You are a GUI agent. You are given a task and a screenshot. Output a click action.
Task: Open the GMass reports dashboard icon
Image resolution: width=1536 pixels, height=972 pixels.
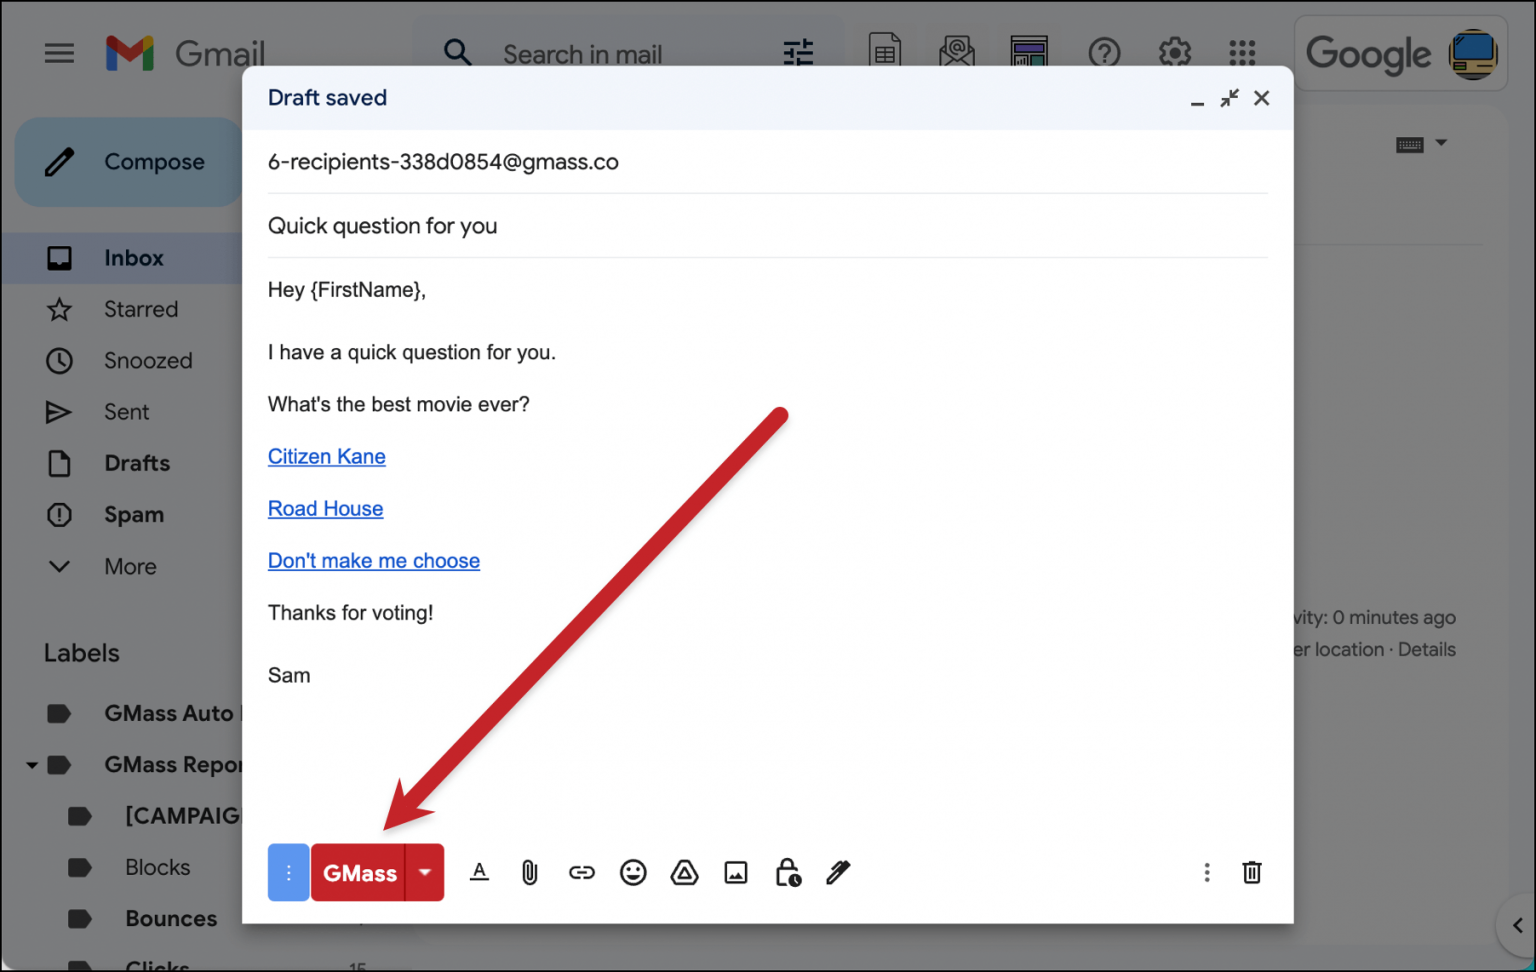point(1029,52)
